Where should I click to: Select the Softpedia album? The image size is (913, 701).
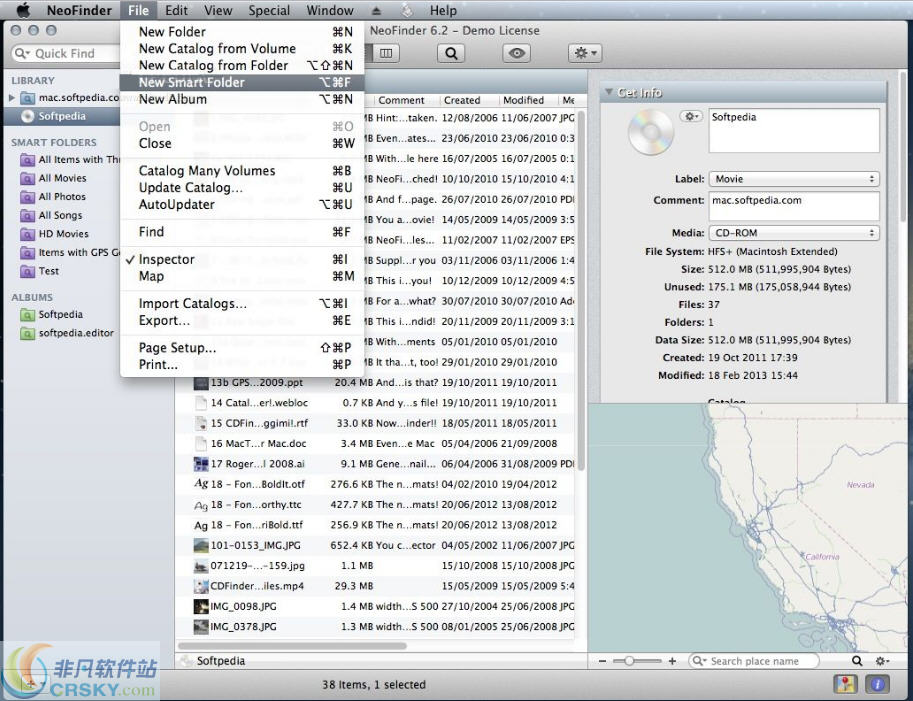click(60, 314)
